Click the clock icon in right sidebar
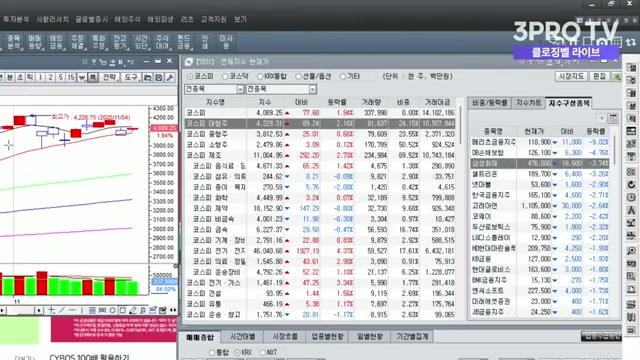Screen dimensions: 640x360 coord(631,198)
